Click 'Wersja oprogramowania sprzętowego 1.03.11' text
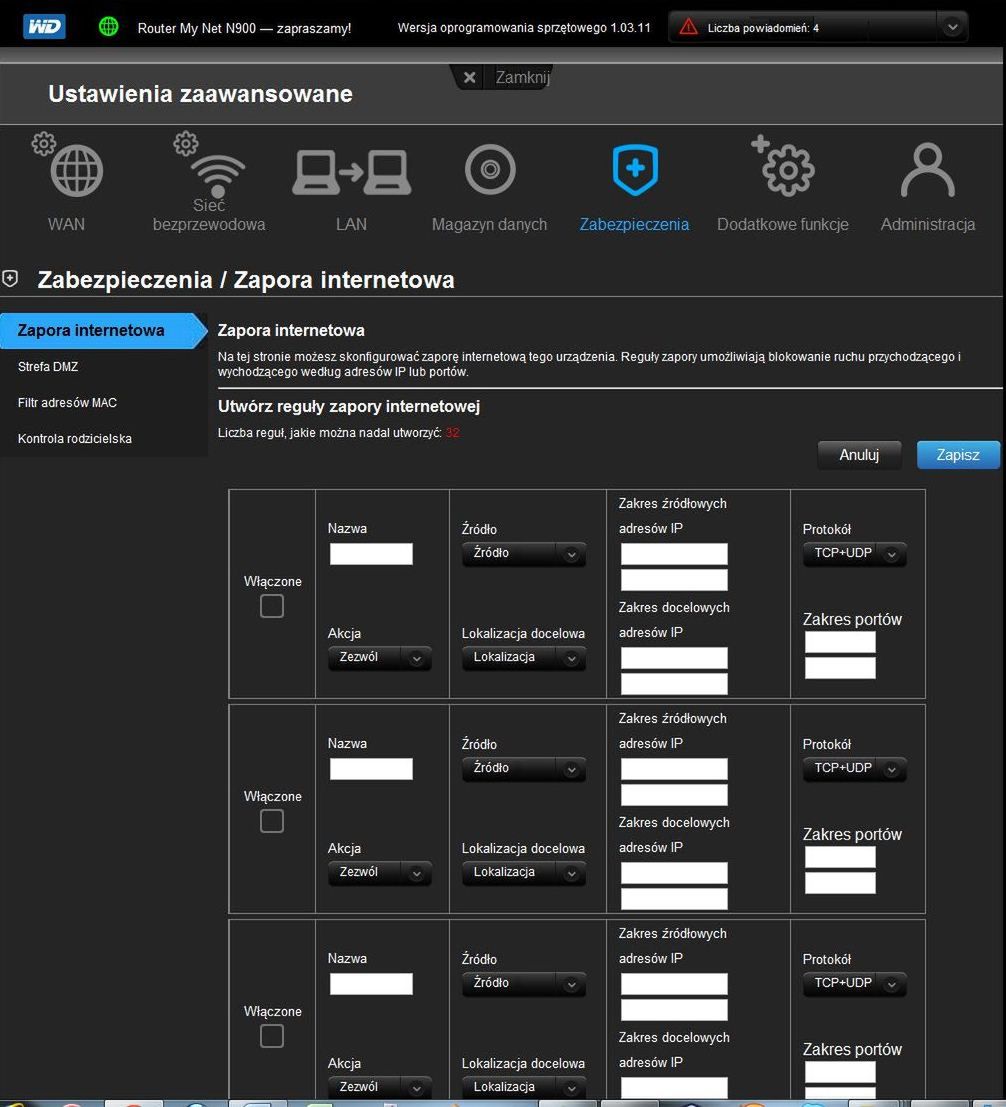The width and height of the screenshot is (1006, 1107). tap(524, 28)
